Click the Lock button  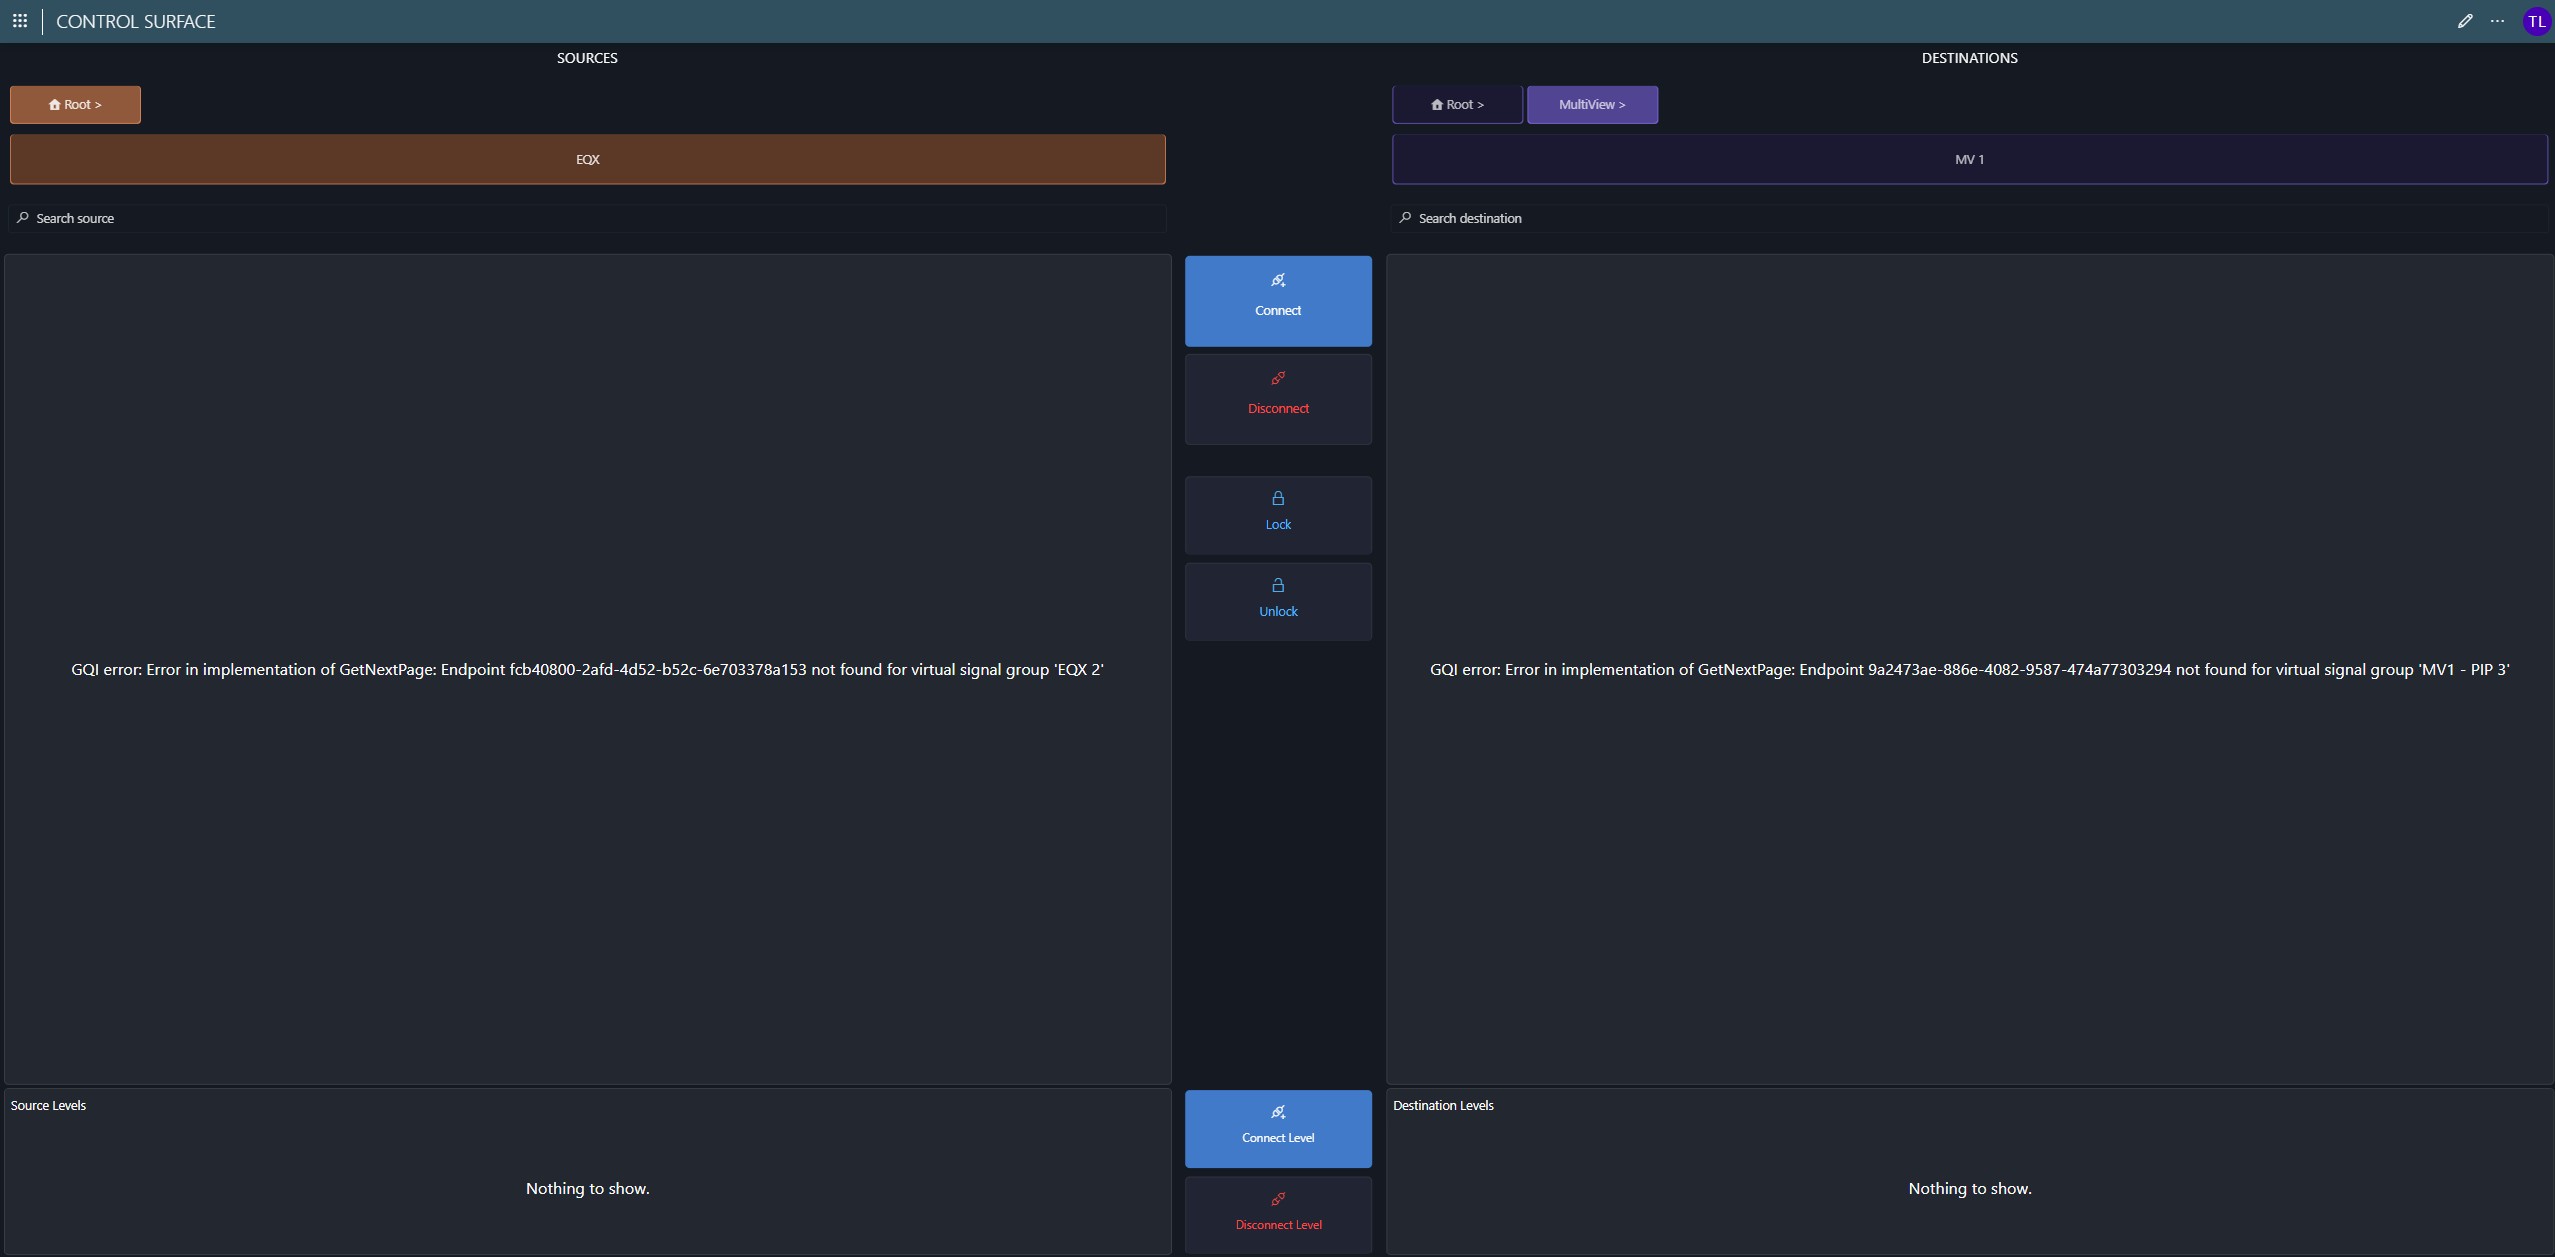[1277, 514]
